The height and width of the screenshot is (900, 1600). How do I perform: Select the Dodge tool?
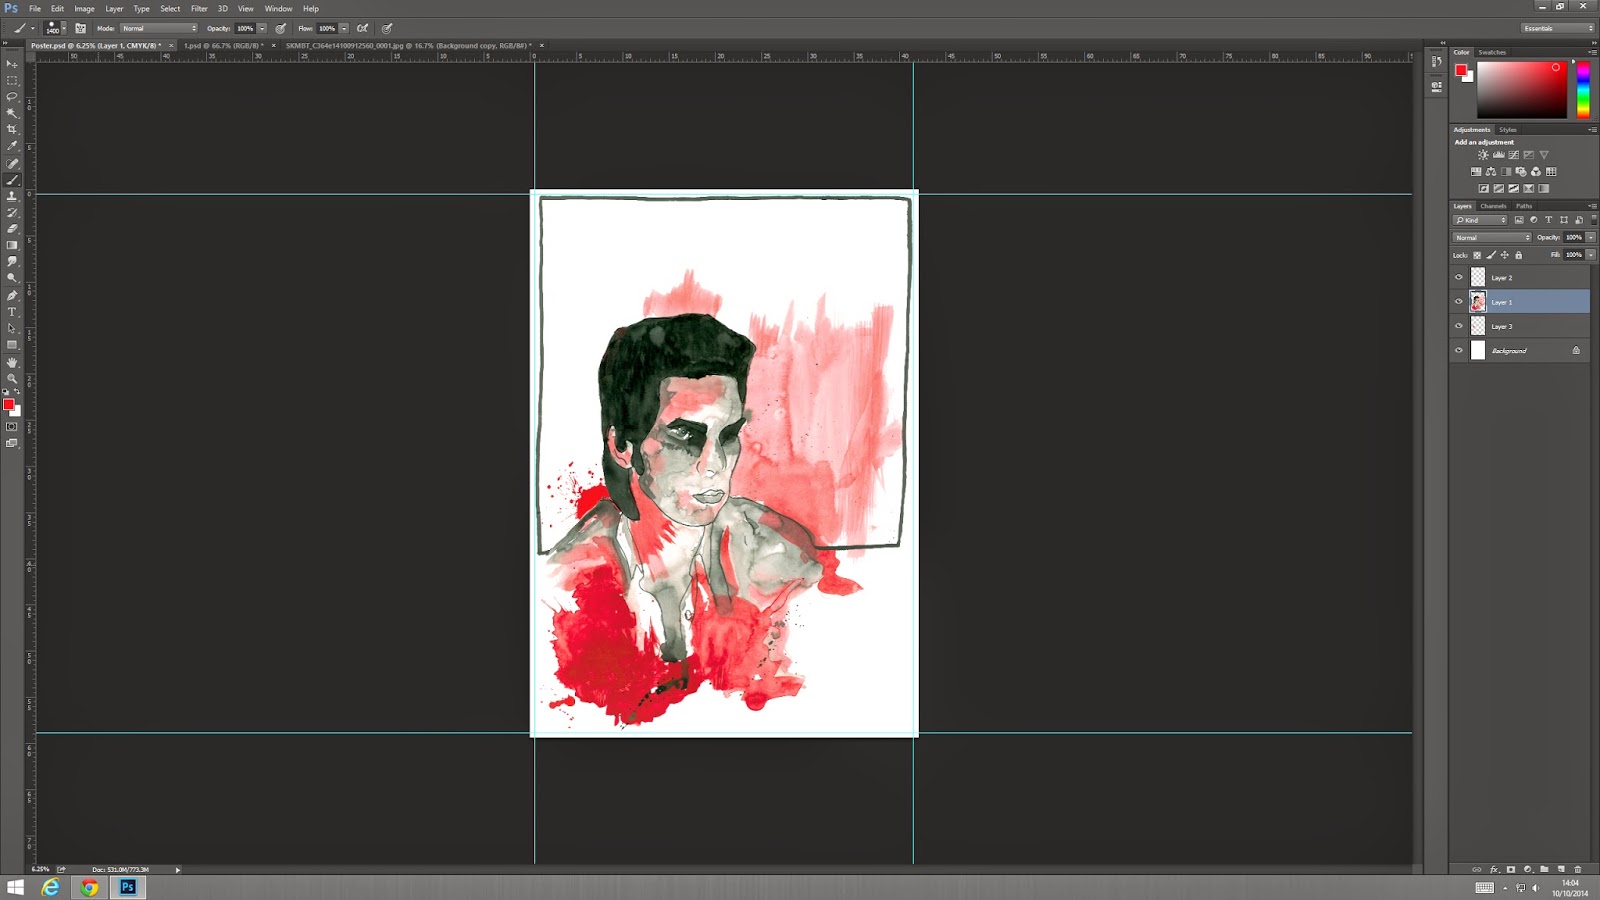(12, 278)
